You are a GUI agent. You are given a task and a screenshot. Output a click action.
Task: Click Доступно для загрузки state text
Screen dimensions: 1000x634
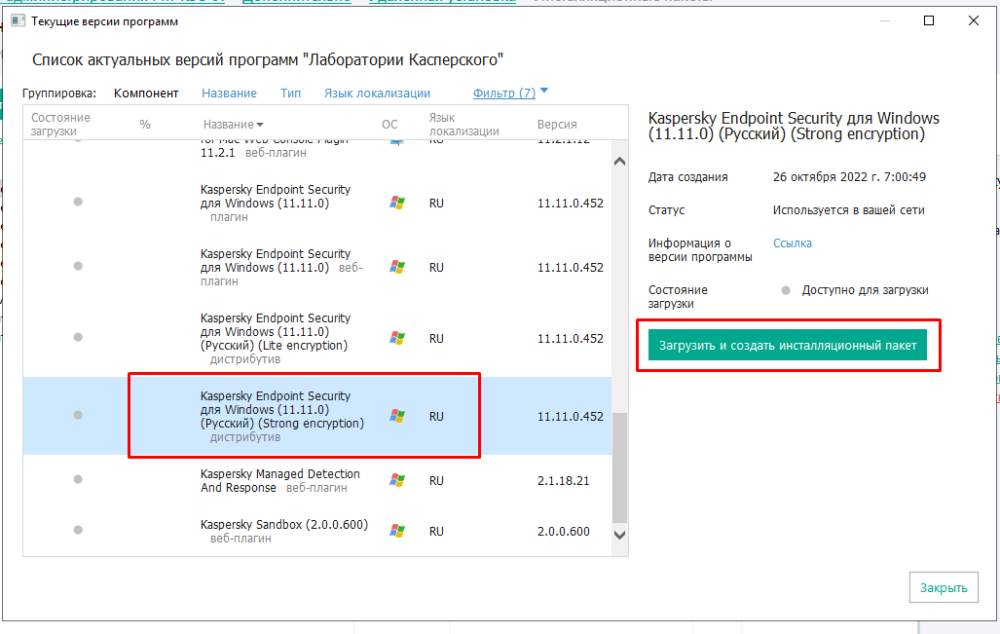(x=865, y=290)
